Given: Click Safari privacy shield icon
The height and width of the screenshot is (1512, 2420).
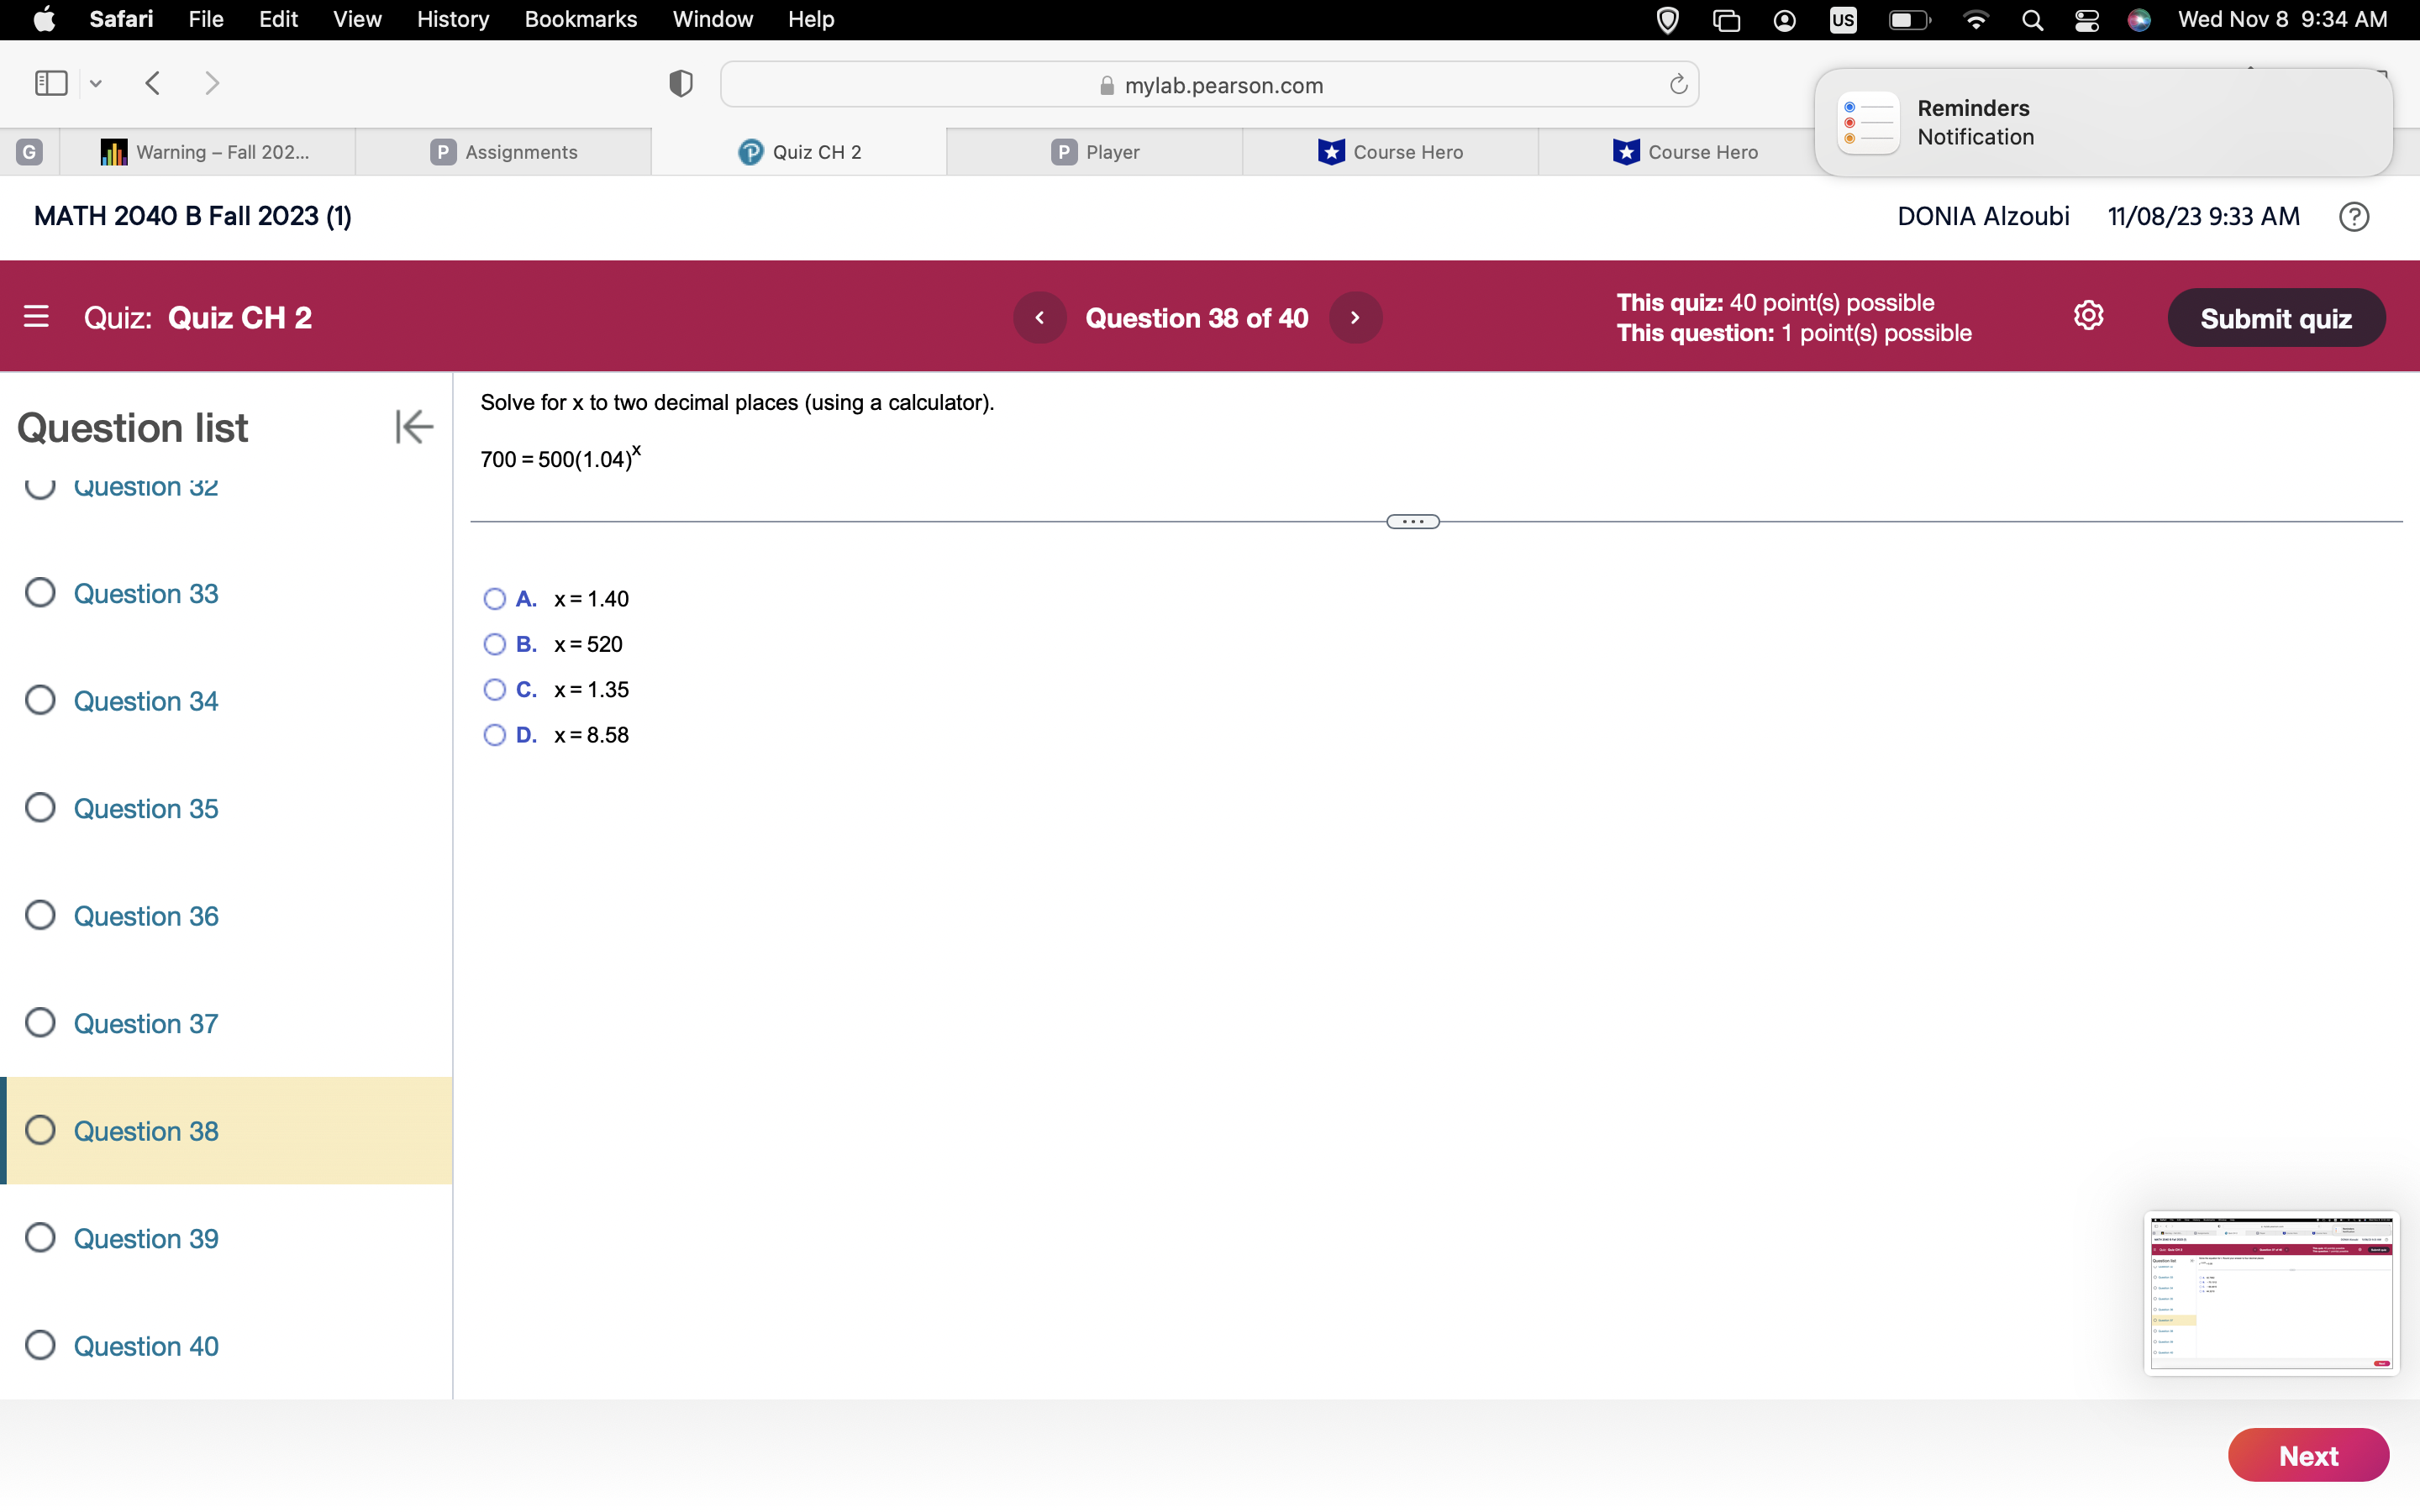Looking at the screenshot, I should tap(681, 84).
